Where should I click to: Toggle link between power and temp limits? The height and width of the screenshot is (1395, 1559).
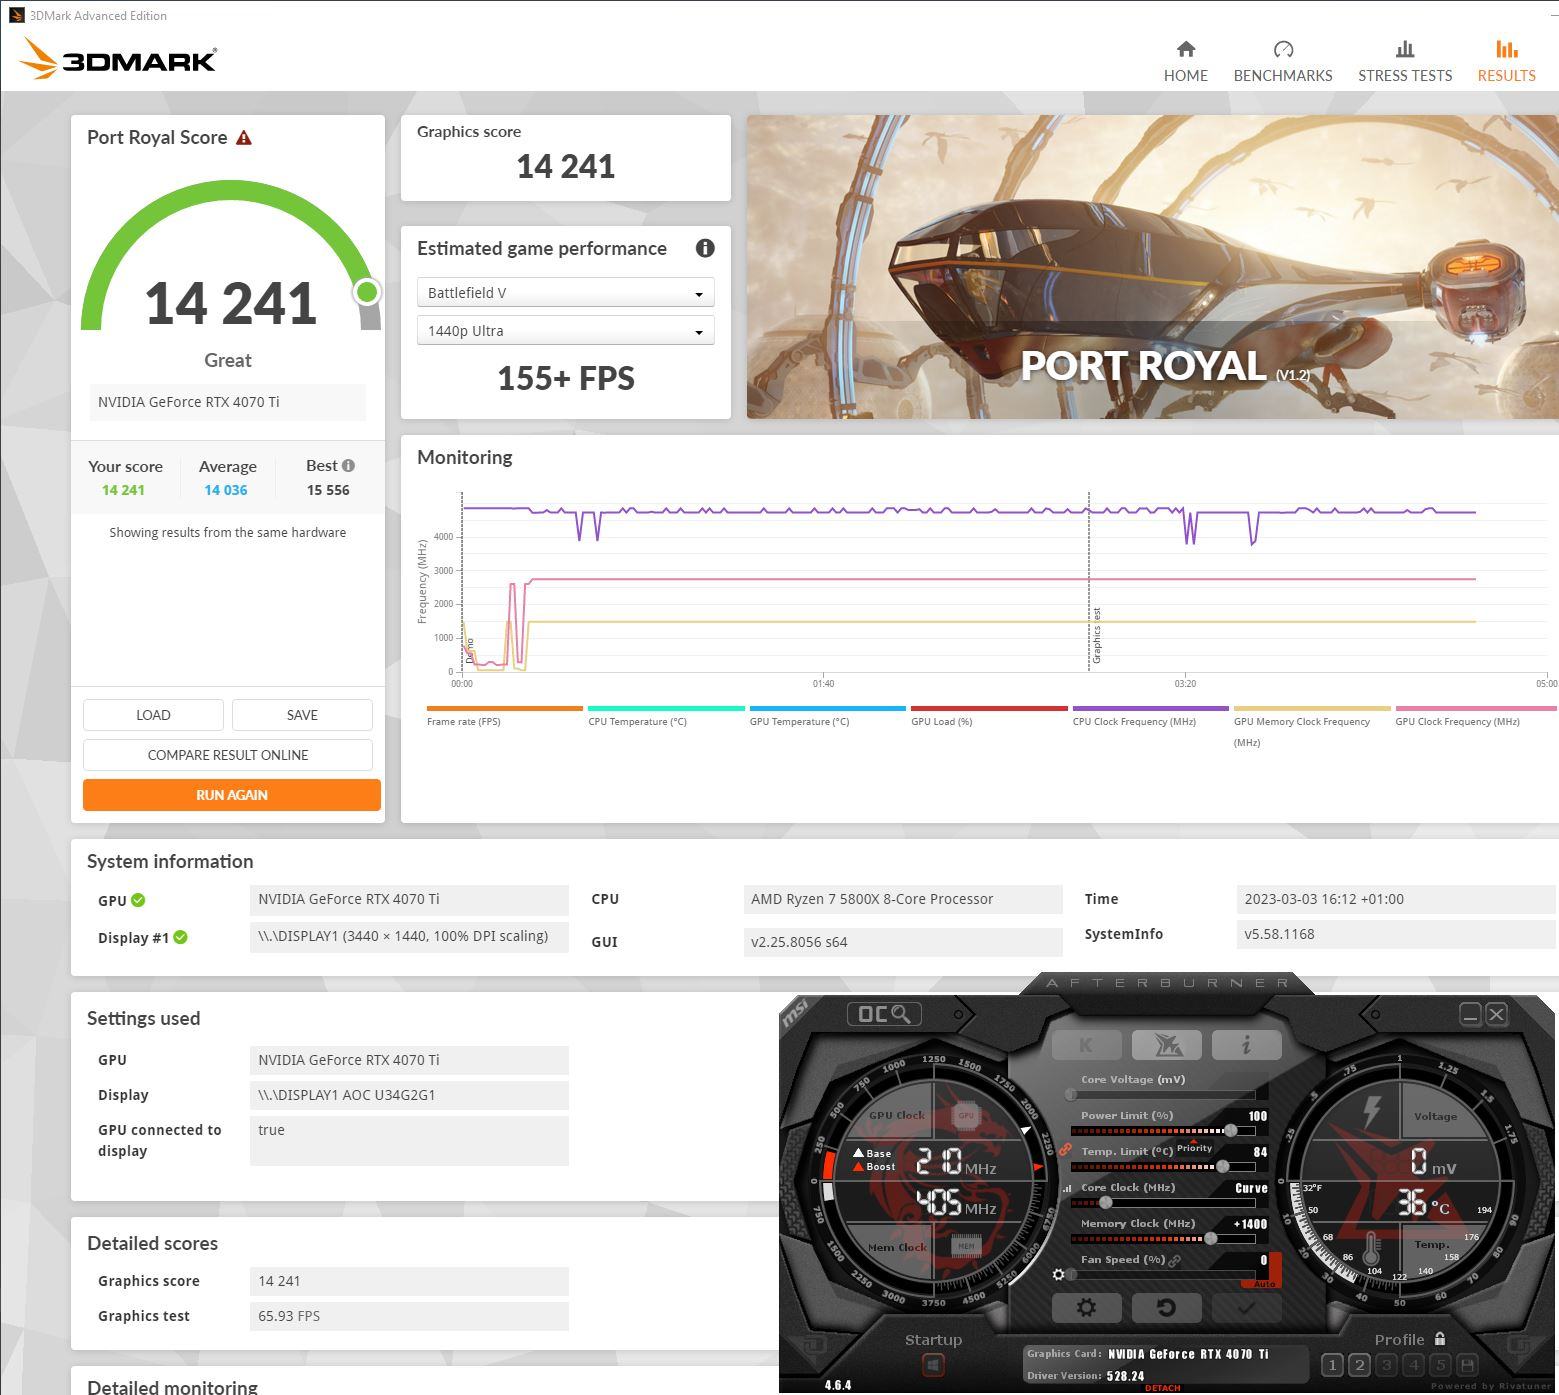(1065, 1150)
